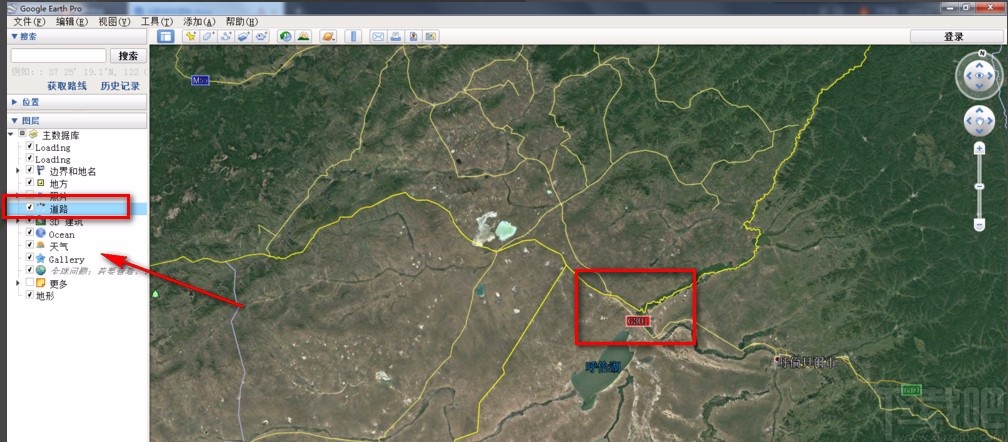Open the 文件(F) menu
The height and width of the screenshot is (442, 1008).
coord(30,21)
